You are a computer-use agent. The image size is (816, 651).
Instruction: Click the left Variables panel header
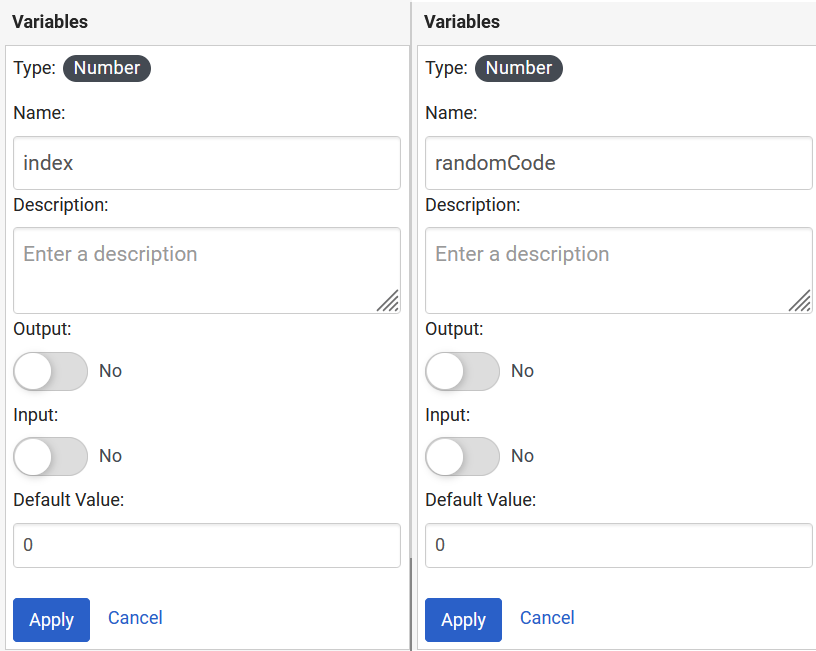click(50, 21)
